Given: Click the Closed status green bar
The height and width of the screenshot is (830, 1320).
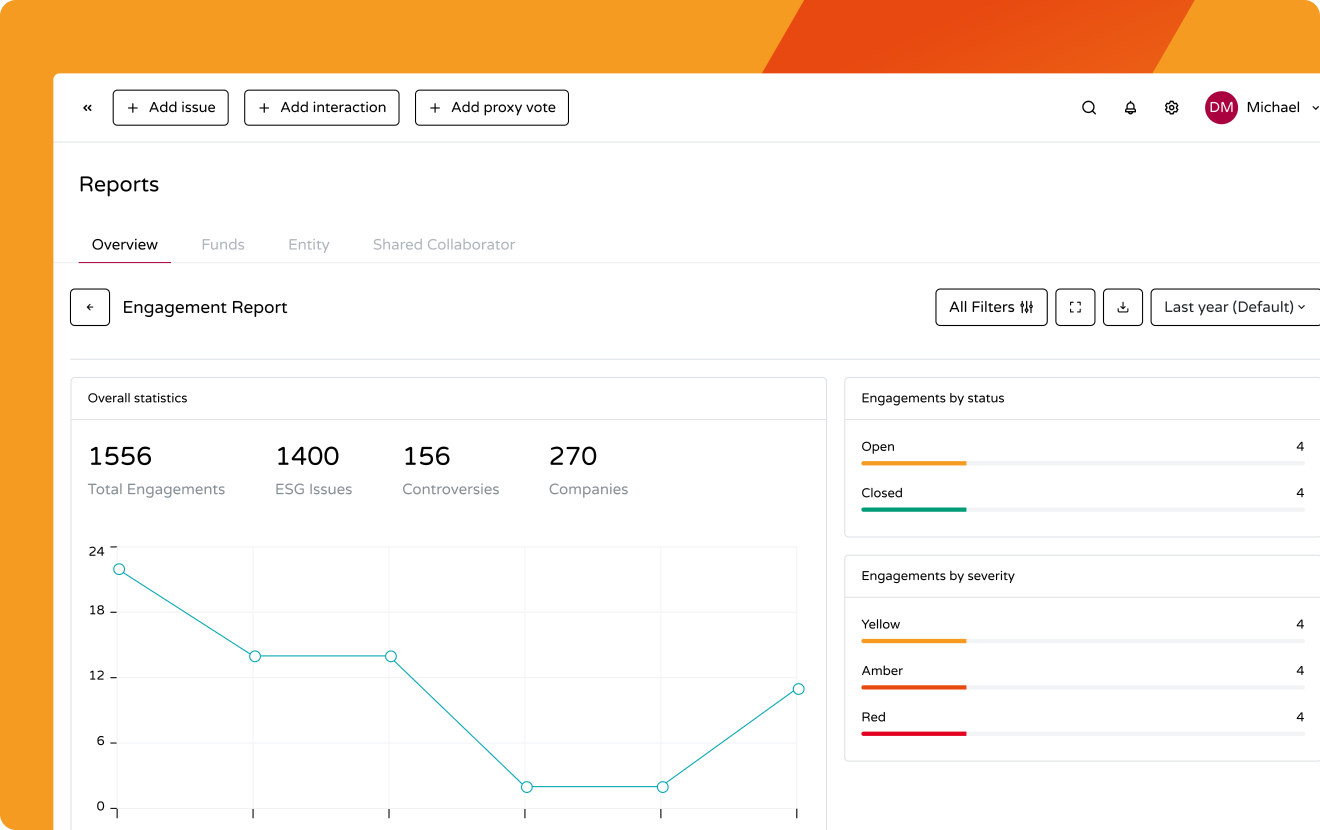Looking at the screenshot, I should (914, 510).
